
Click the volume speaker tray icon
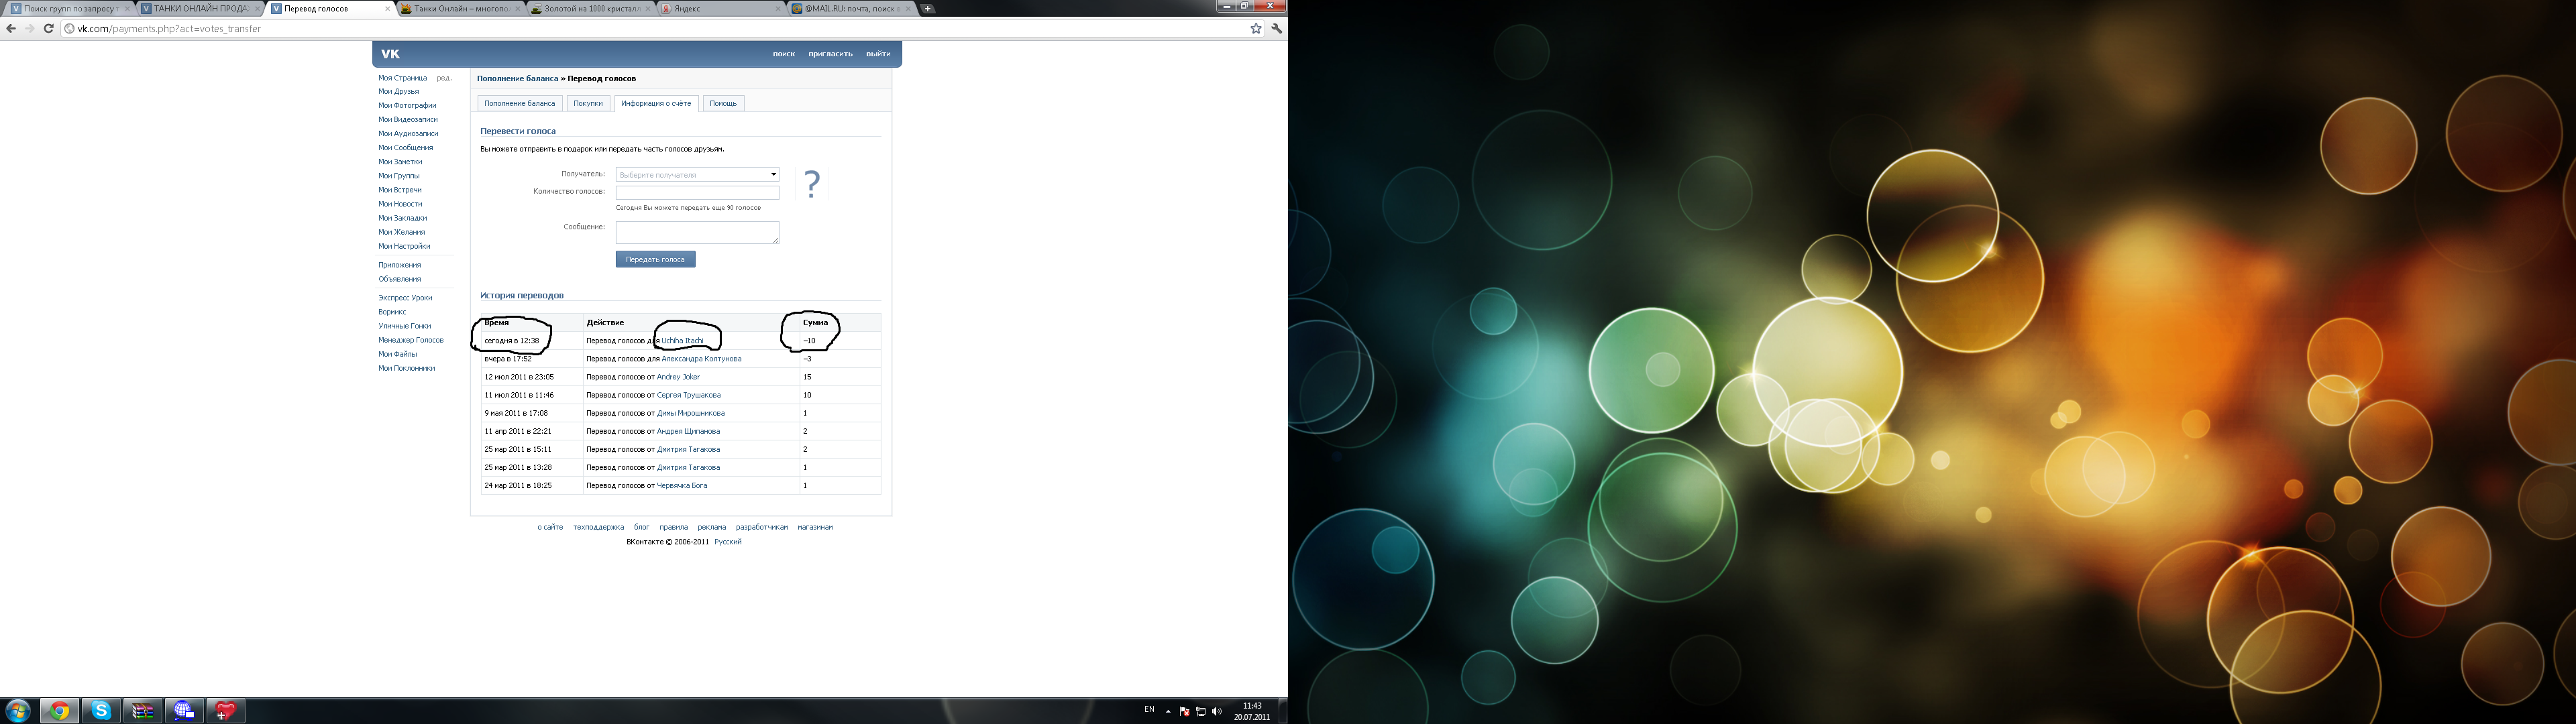tap(1217, 711)
